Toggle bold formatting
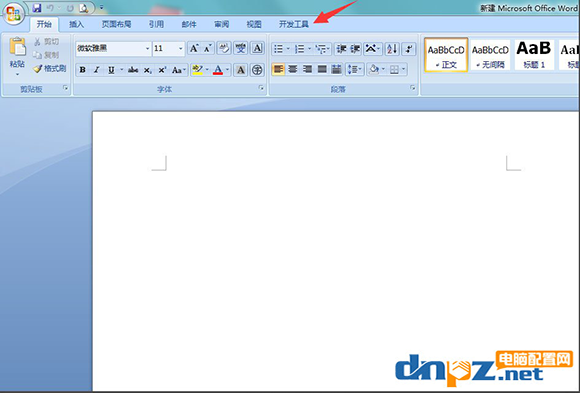This screenshot has height=393, width=580. (x=82, y=70)
